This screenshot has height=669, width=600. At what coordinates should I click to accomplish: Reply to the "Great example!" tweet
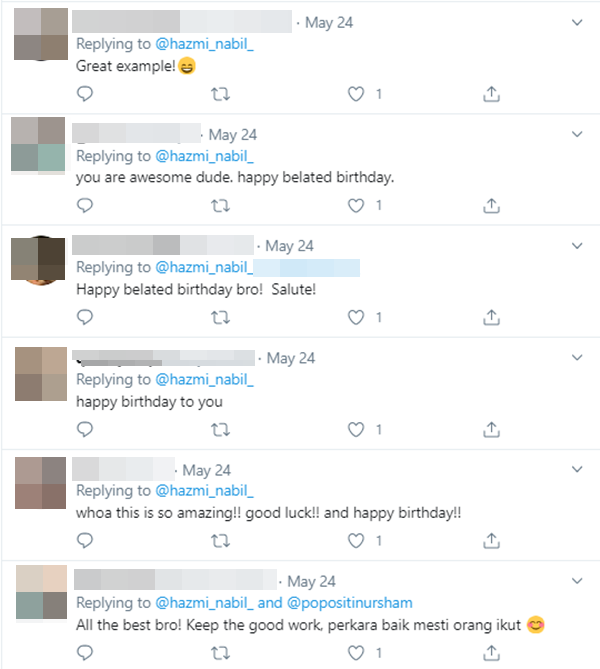click(x=86, y=94)
